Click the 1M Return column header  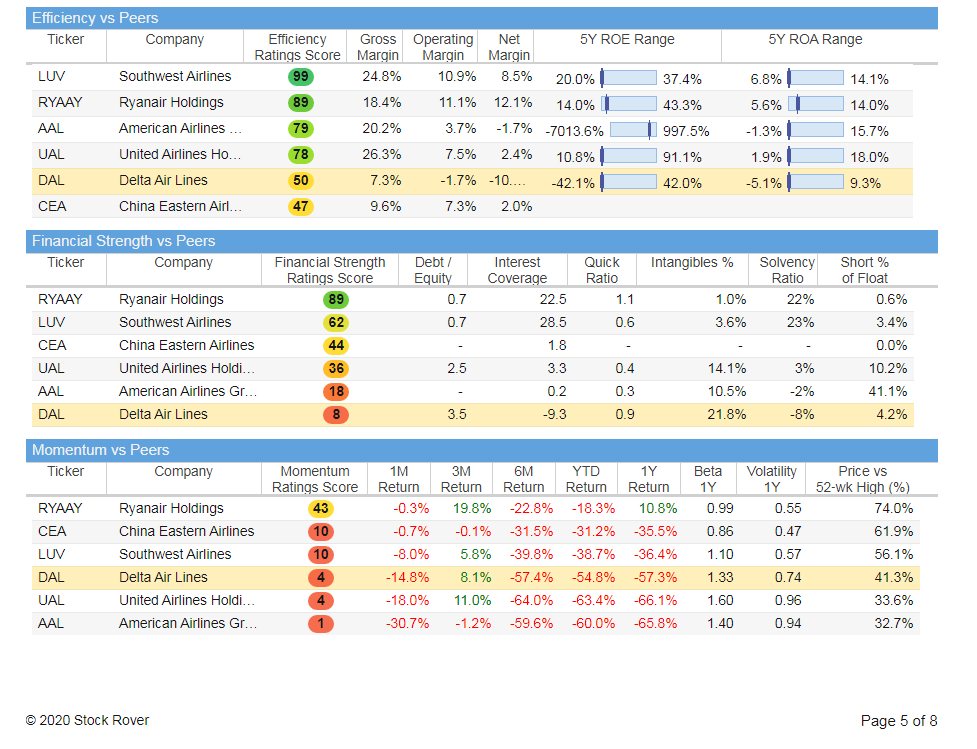(399, 479)
